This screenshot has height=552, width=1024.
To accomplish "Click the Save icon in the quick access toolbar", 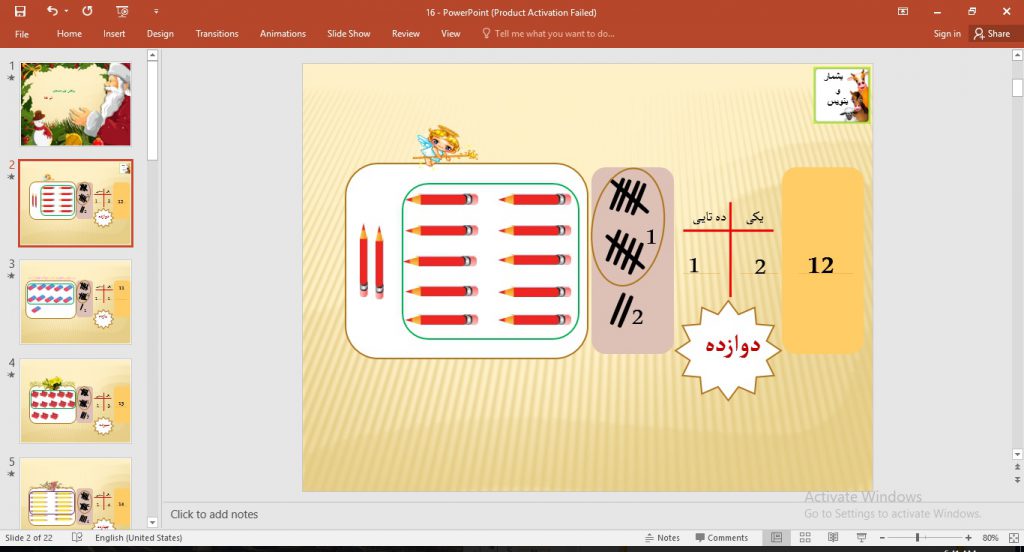I will [20, 12].
